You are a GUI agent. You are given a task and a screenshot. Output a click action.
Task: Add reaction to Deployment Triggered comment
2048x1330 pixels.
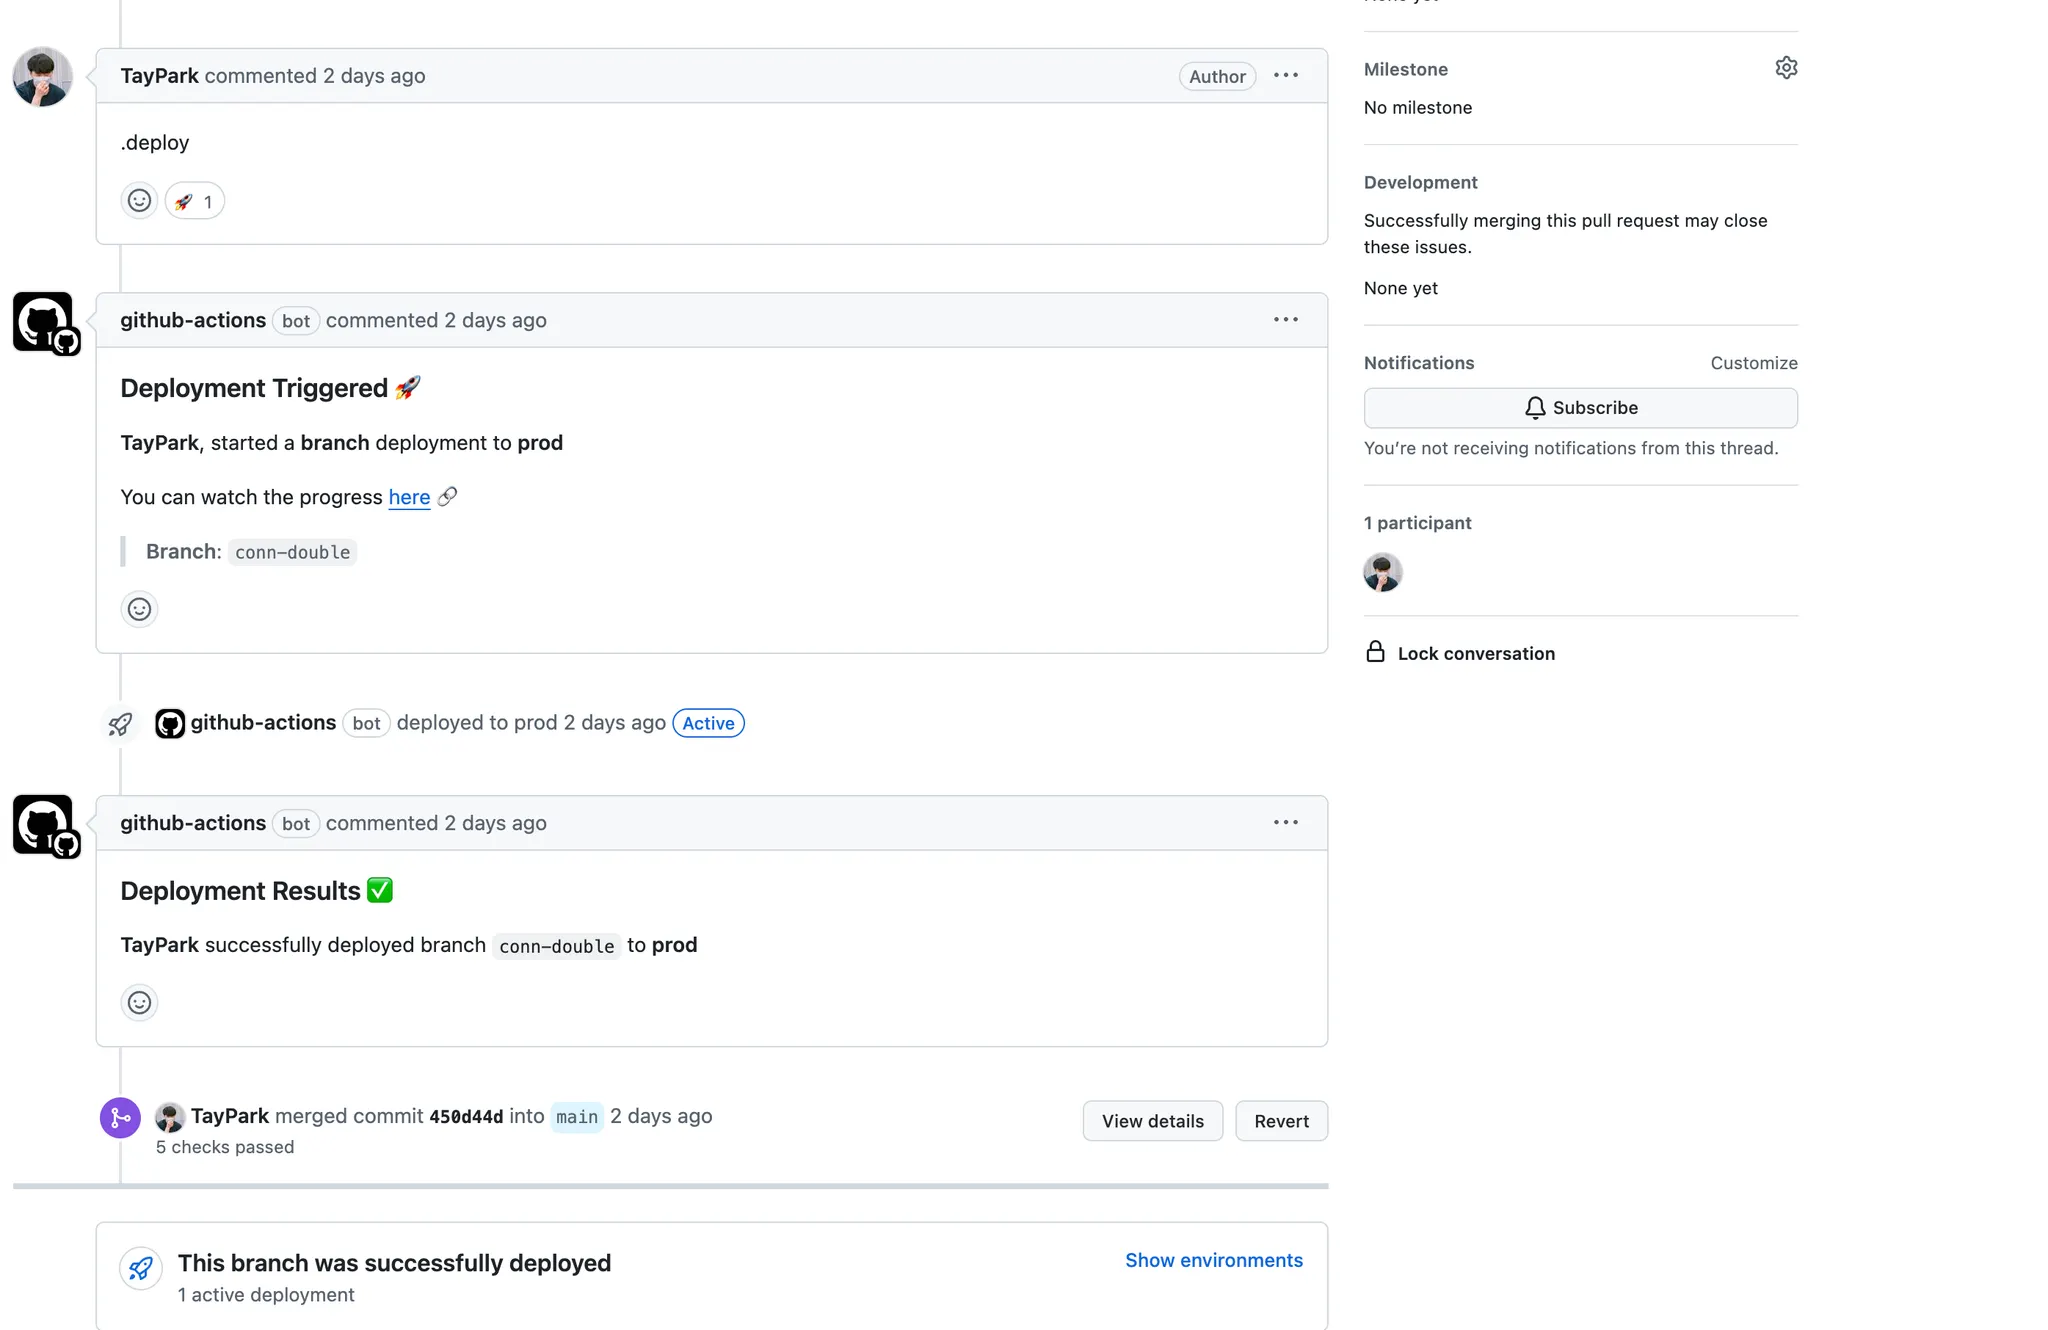coord(139,609)
